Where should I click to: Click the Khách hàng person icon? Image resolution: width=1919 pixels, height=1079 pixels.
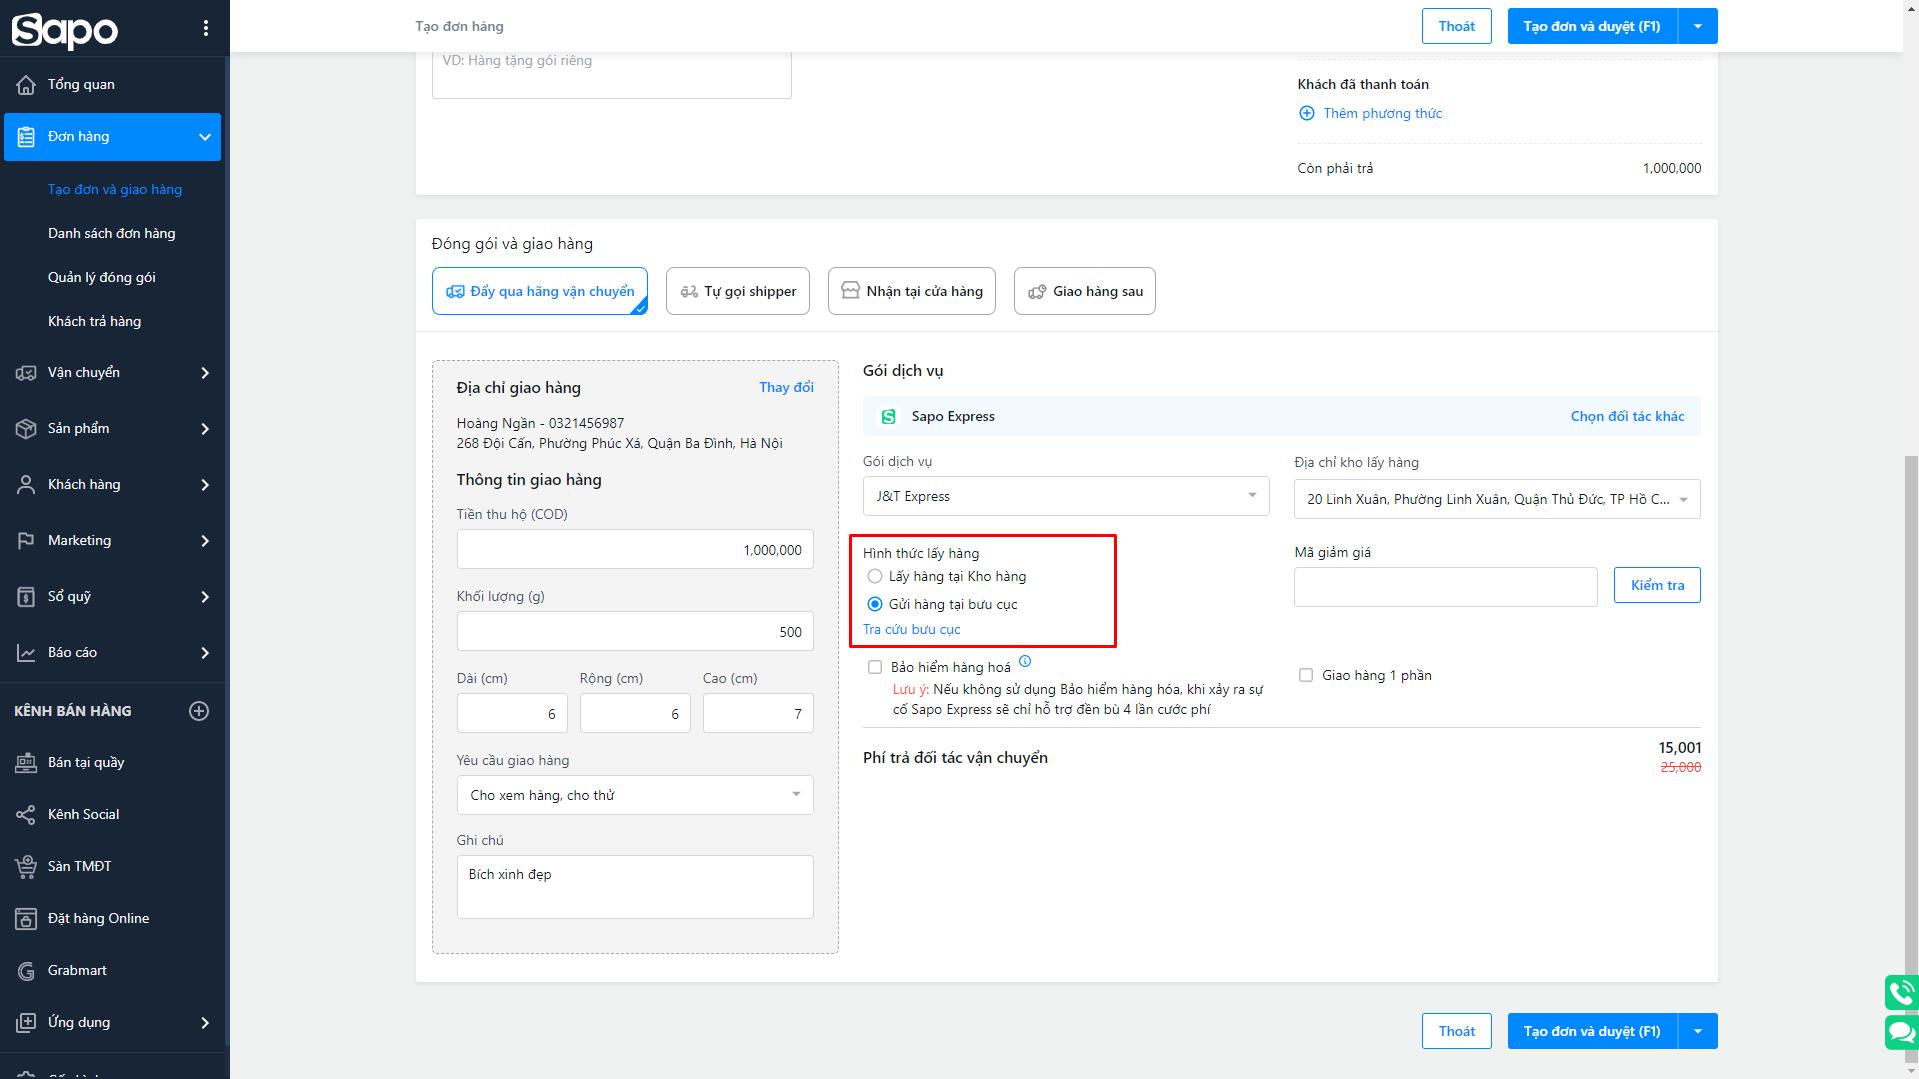point(26,485)
